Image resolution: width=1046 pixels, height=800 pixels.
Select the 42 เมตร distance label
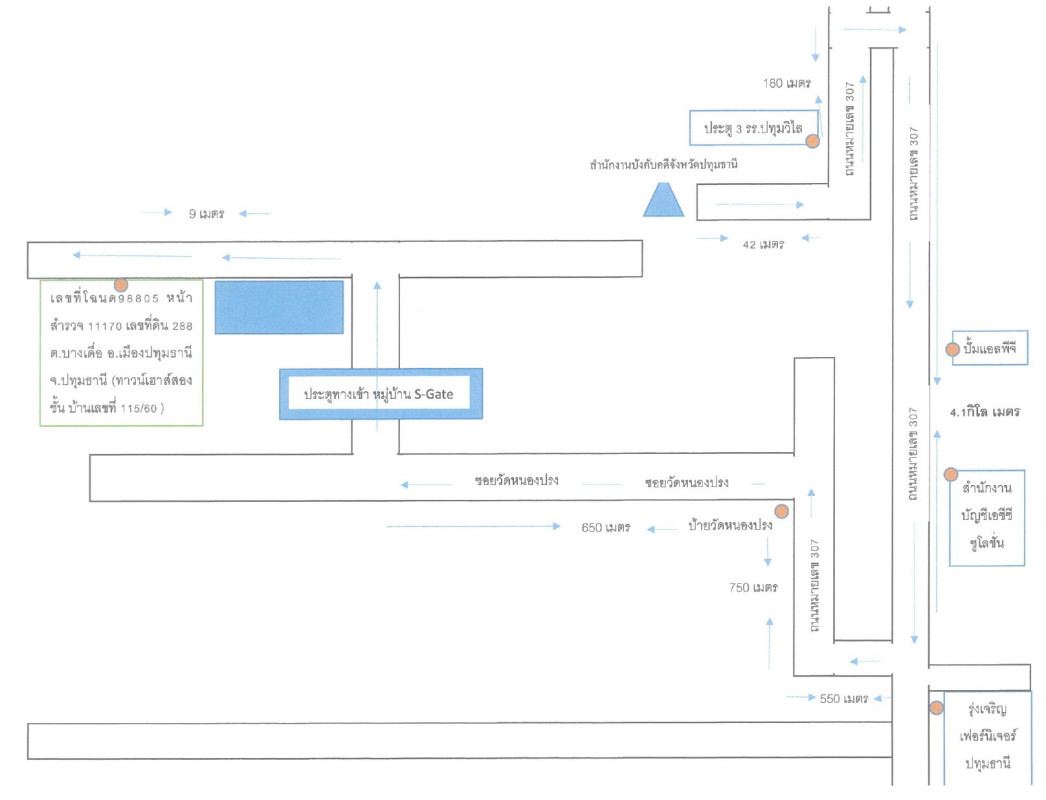coord(760,244)
